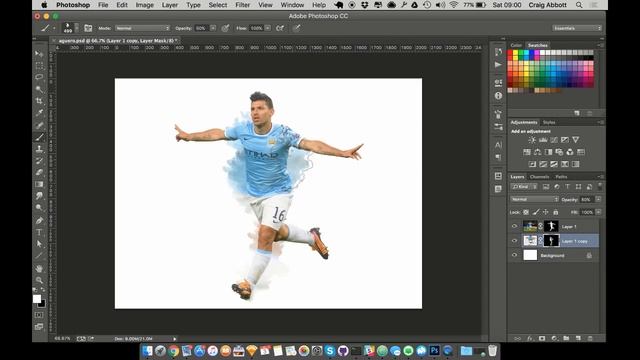Select the Zoom tool in toolbox
640x360 pixels.
point(39,280)
